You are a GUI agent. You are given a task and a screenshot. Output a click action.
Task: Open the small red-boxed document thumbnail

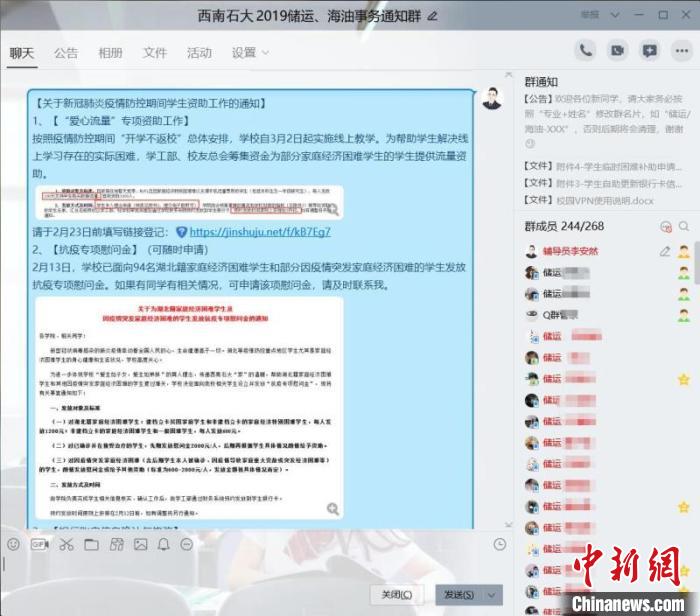[189, 202]
